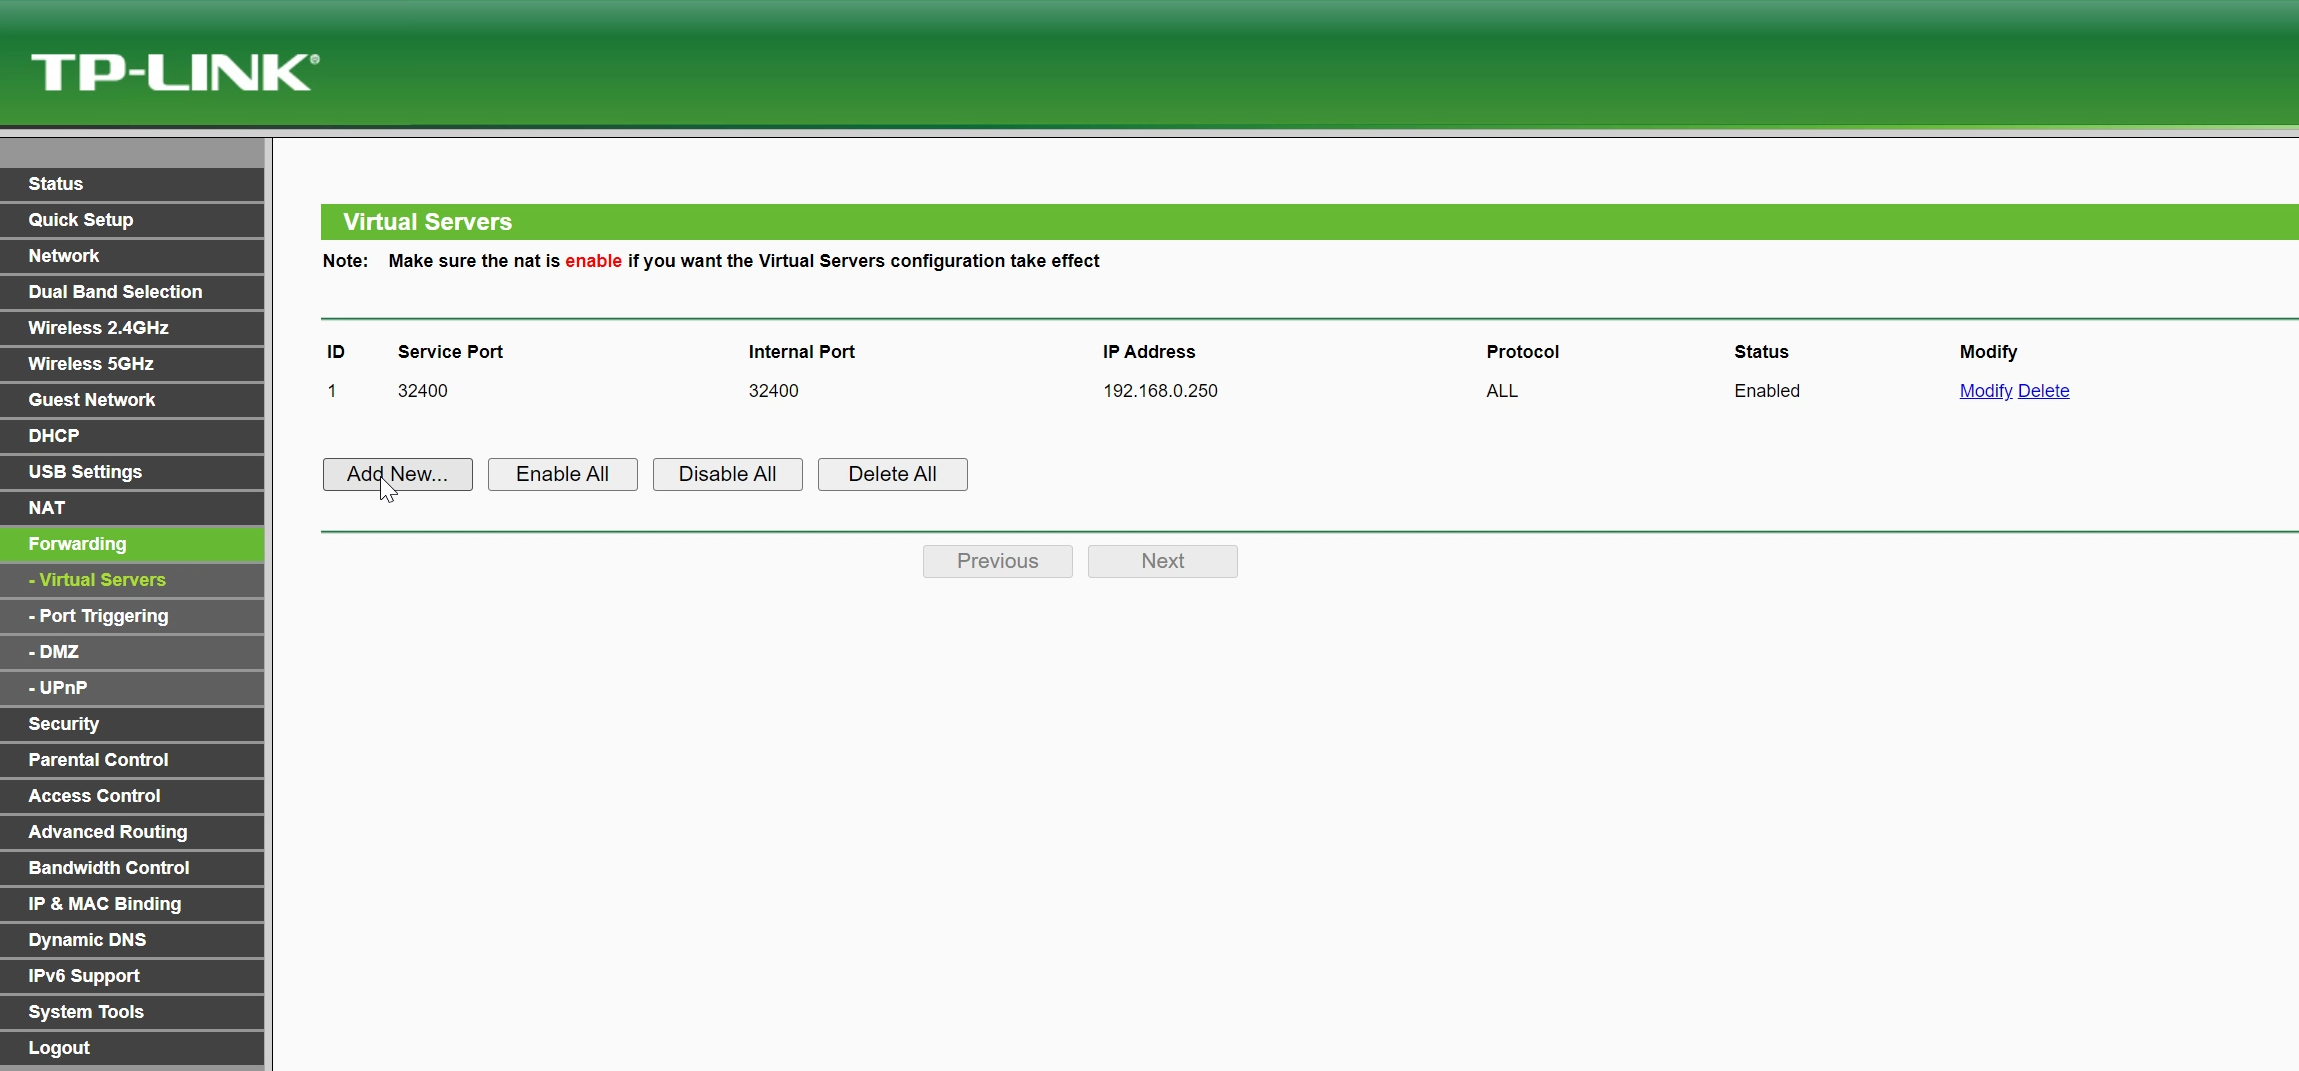Screen dimensions: 2299x1071
Task: Open Advanced Routing
Action: pyautogui.click(x=132, y=832)
